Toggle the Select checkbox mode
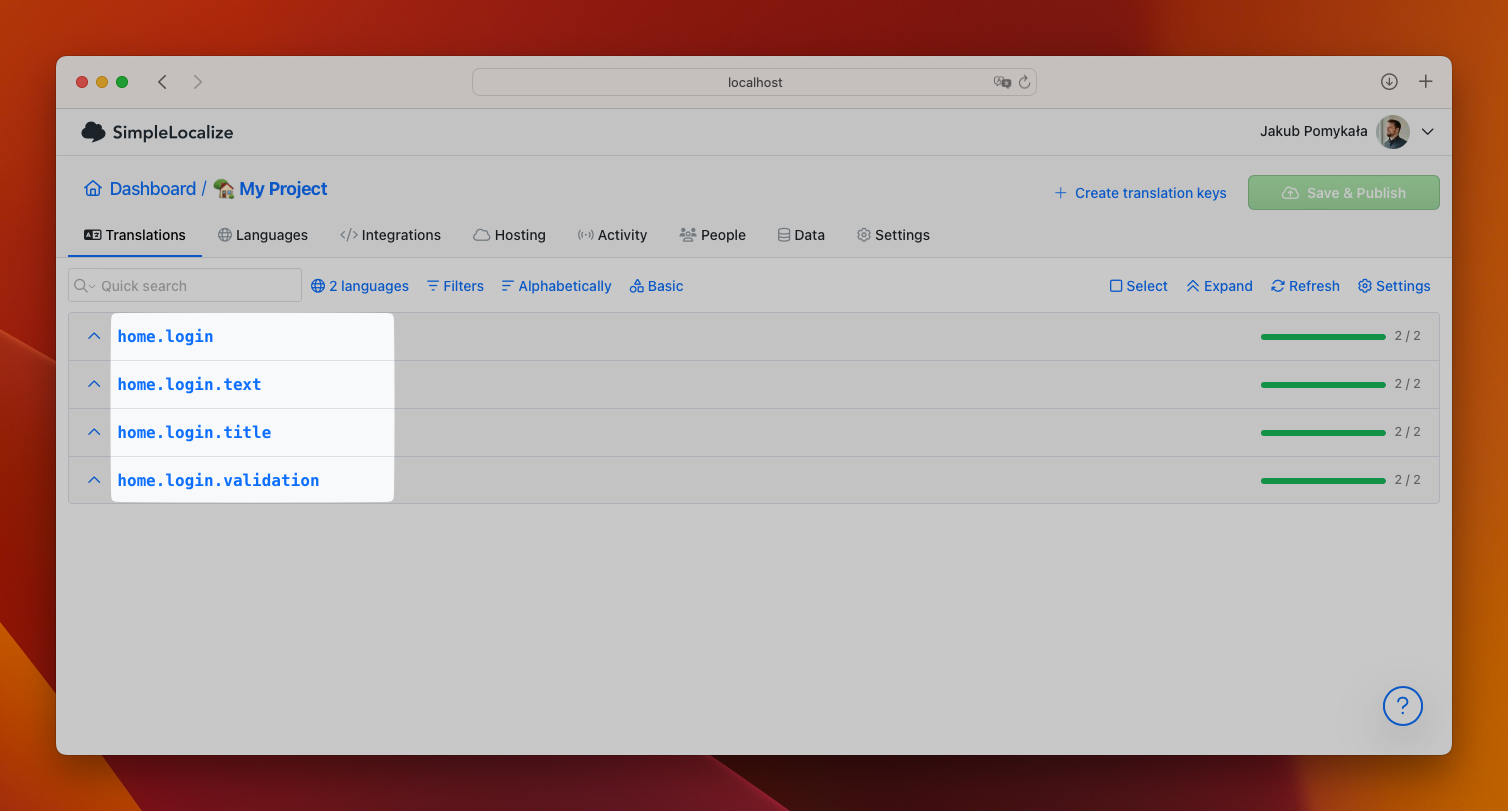The image size is (1508, 811). pyautogui.click(x=1138, y=286)
